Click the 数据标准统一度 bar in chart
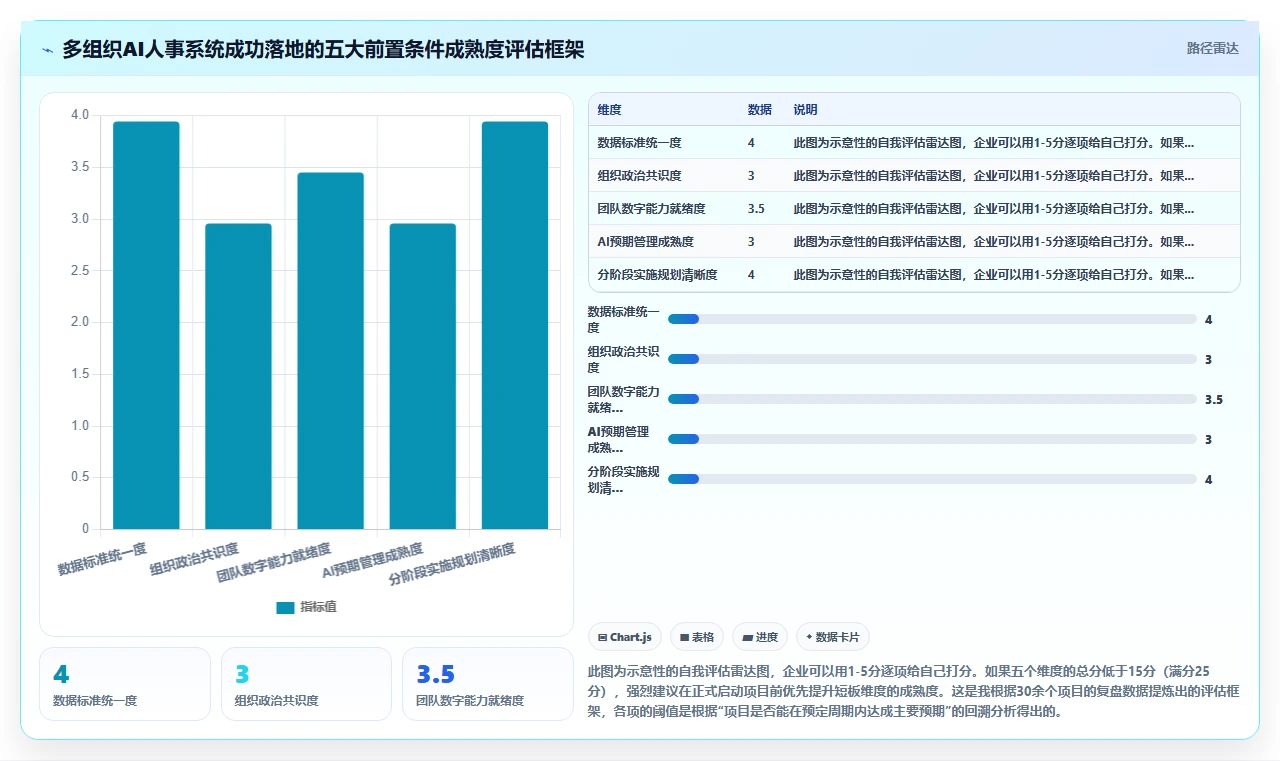1280x761 pixels. pyautogui.click(x=146, y=325)
